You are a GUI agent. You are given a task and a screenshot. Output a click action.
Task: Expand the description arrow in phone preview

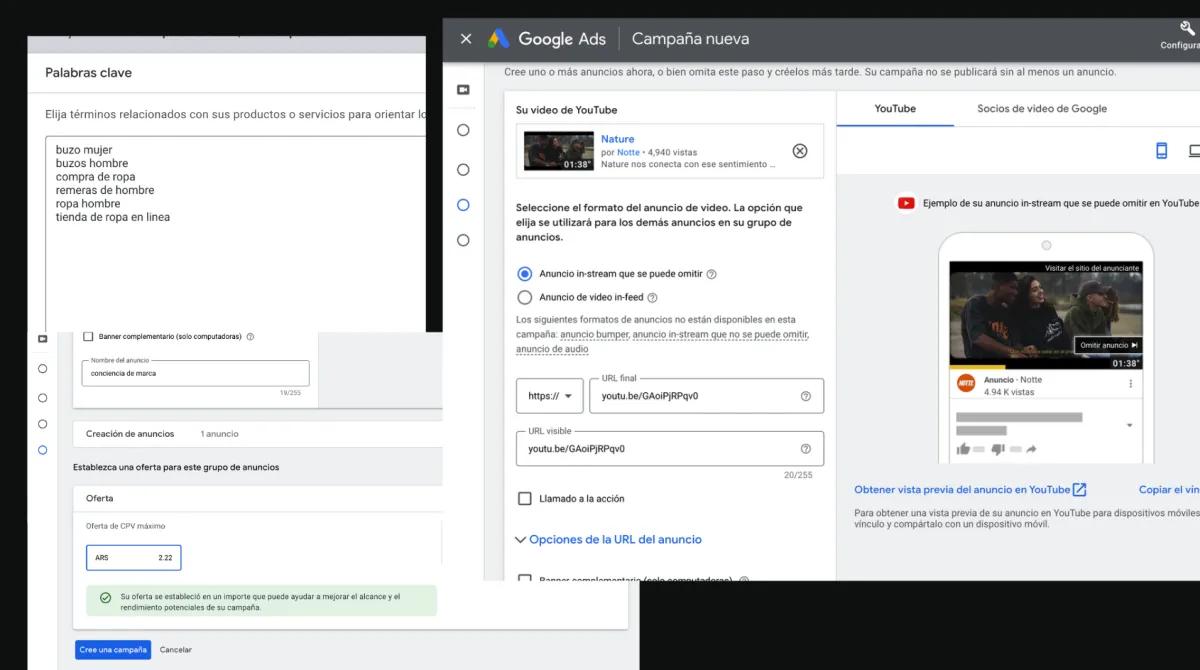coord(1130,425)
